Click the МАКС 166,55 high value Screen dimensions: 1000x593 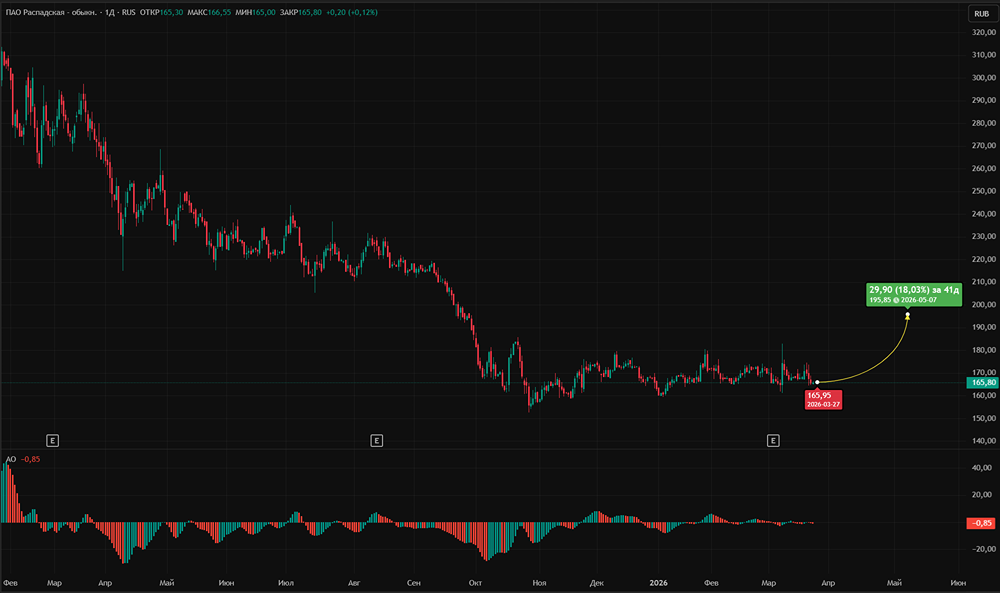coord(209,12)
